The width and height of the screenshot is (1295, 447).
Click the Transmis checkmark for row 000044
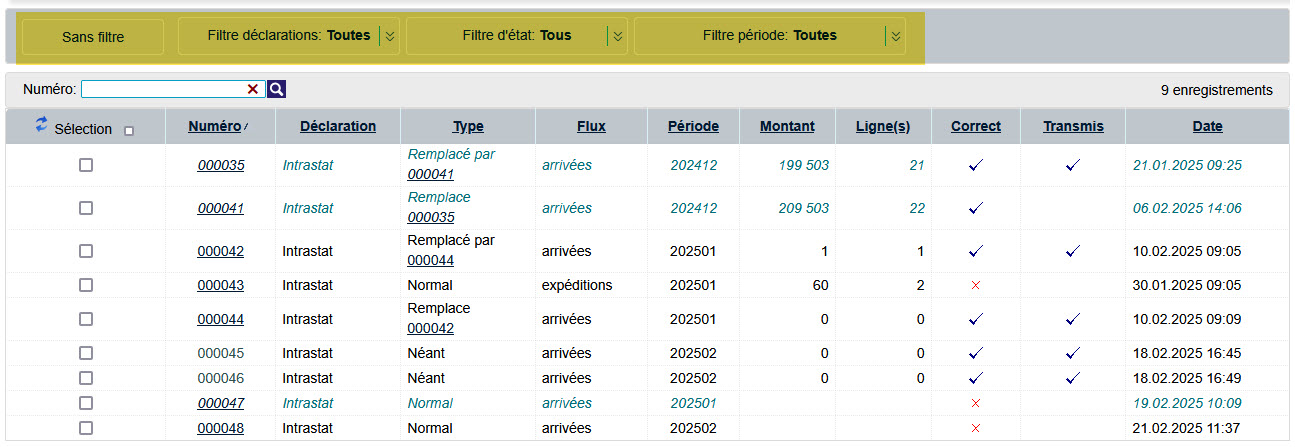[1073, 319]
